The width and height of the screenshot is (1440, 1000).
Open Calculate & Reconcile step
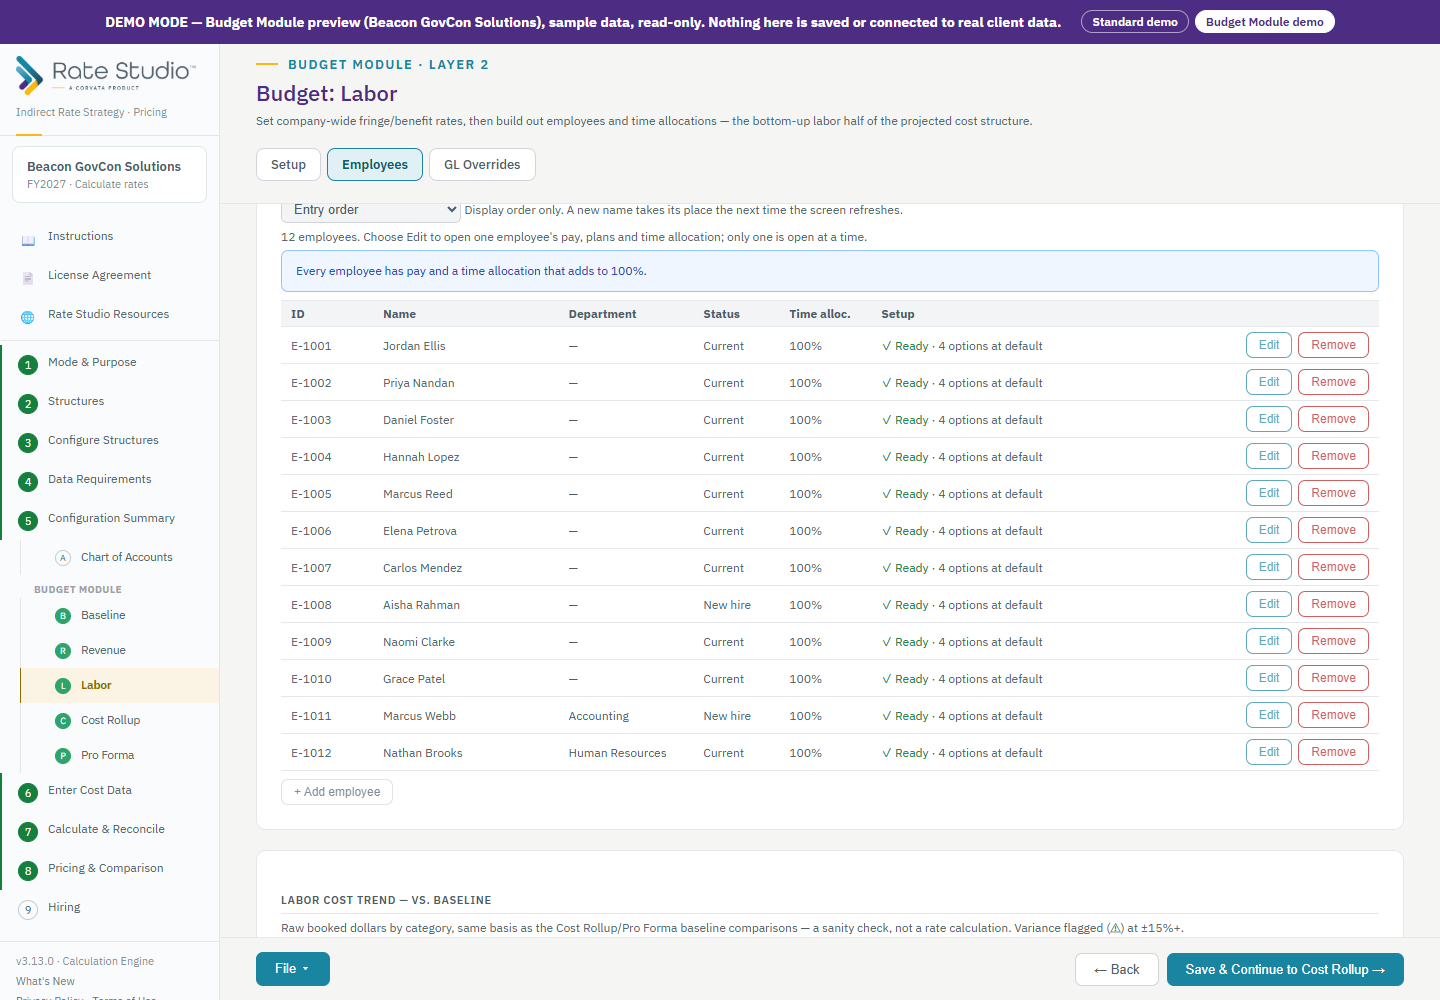tap(106, 829)
